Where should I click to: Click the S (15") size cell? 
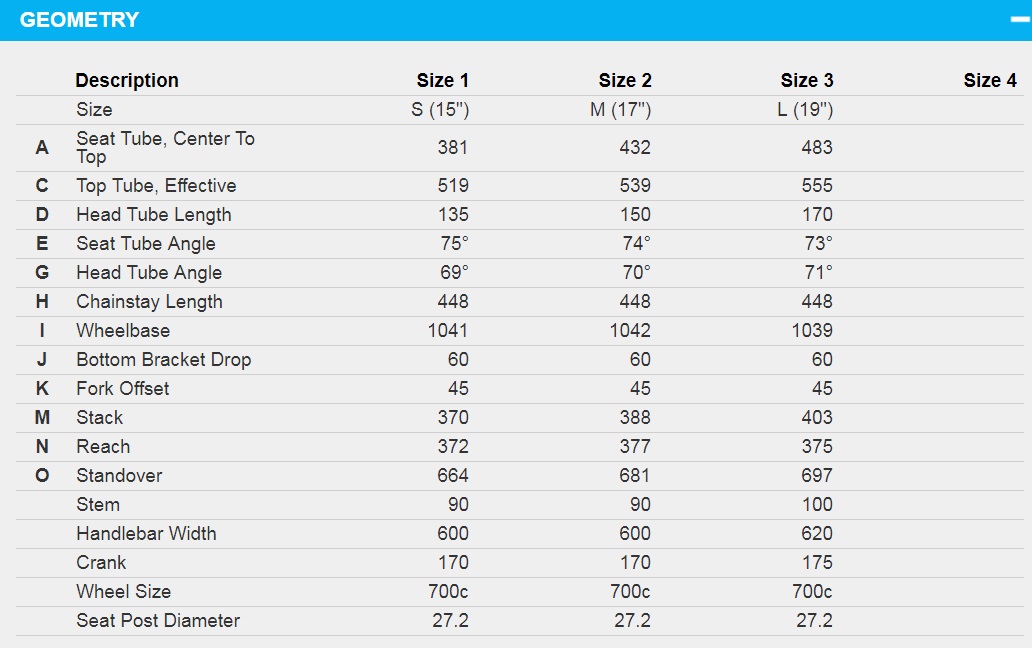click(x=440, y=109)
